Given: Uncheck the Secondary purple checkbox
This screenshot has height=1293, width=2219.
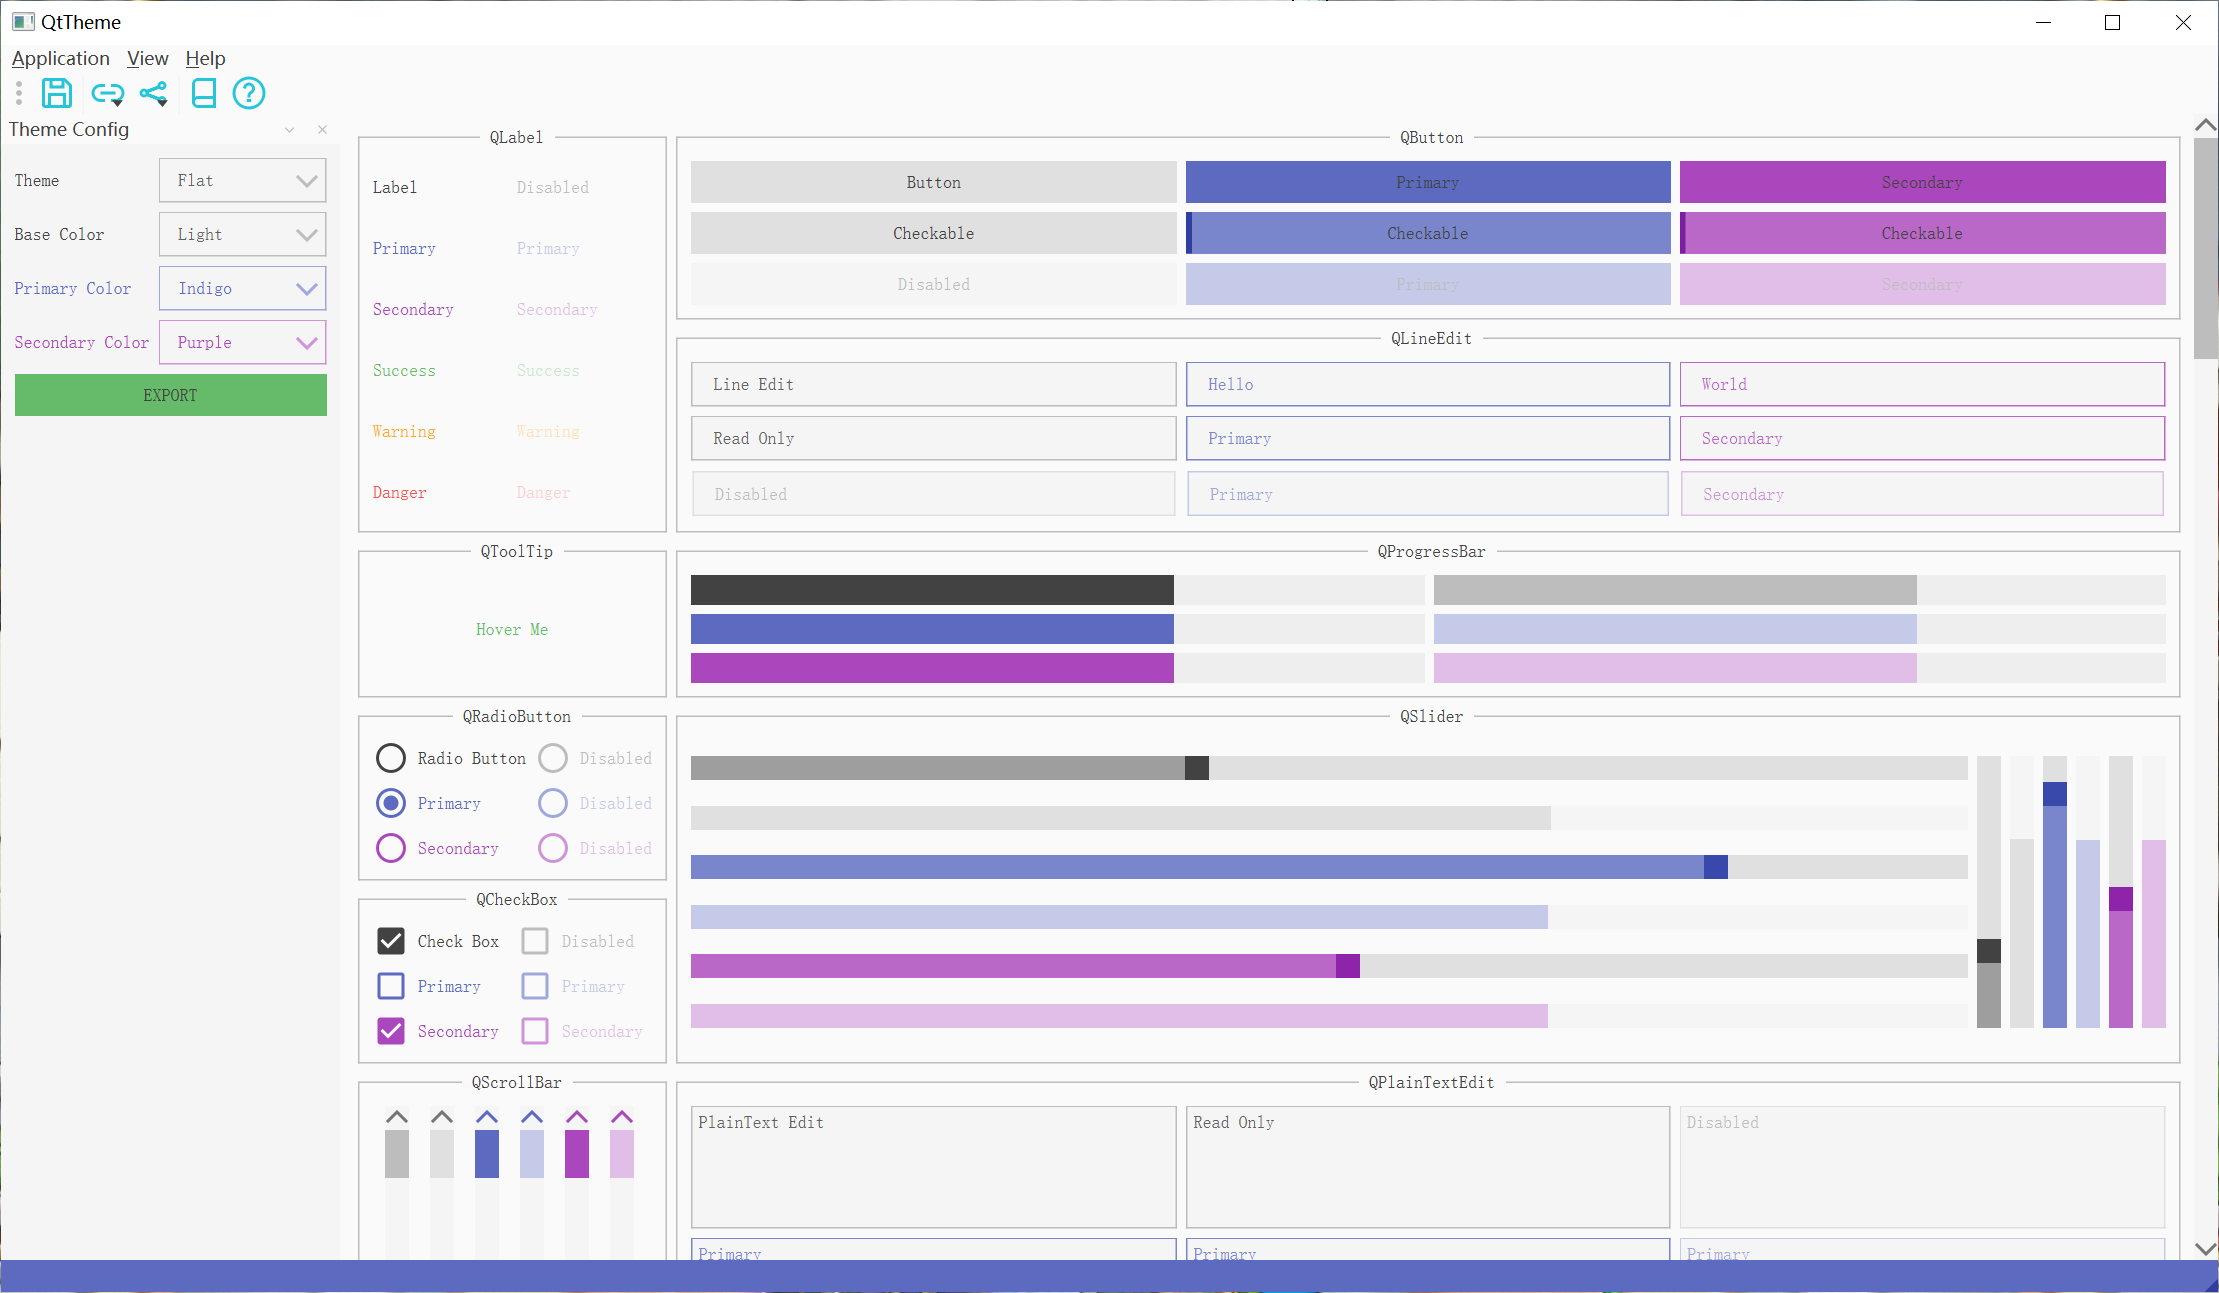Looking at the screenshot, I should tap(391, 1031).
